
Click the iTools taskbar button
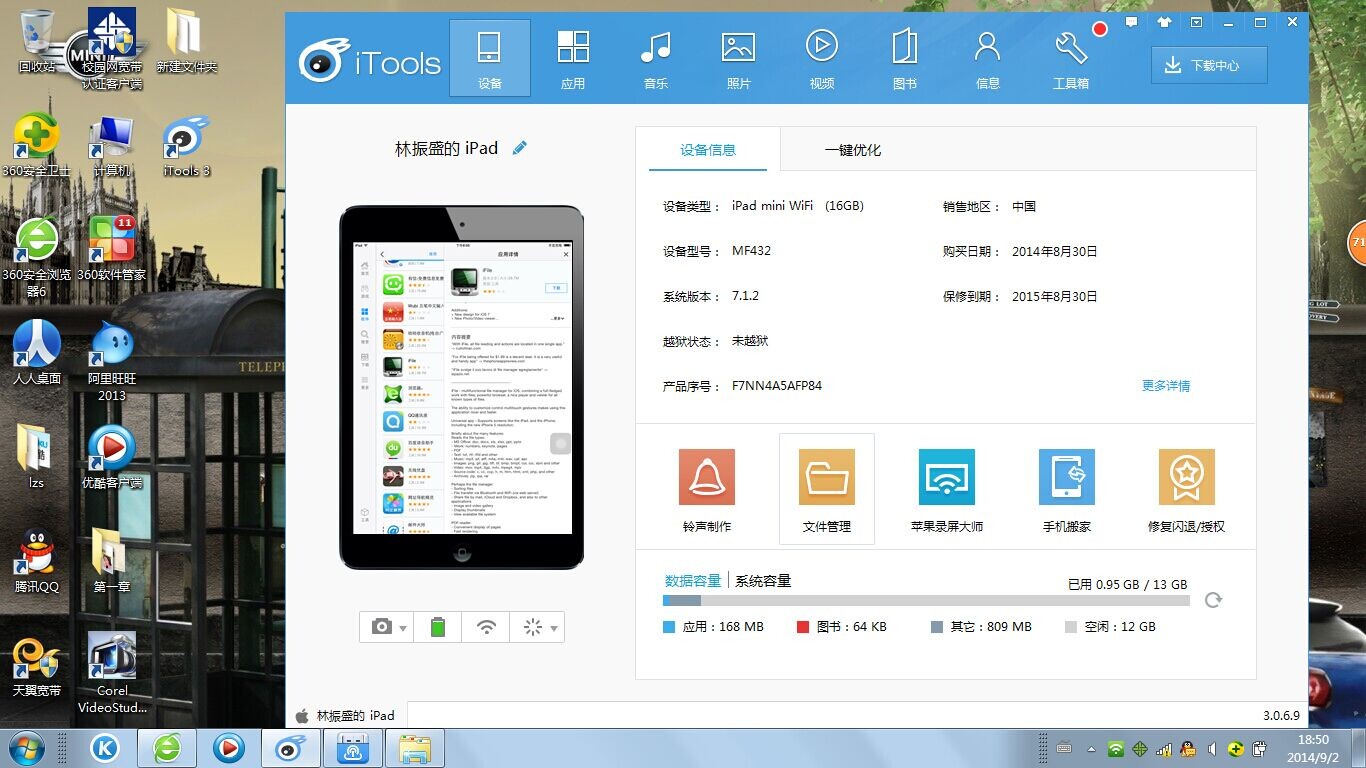point(291,748)
